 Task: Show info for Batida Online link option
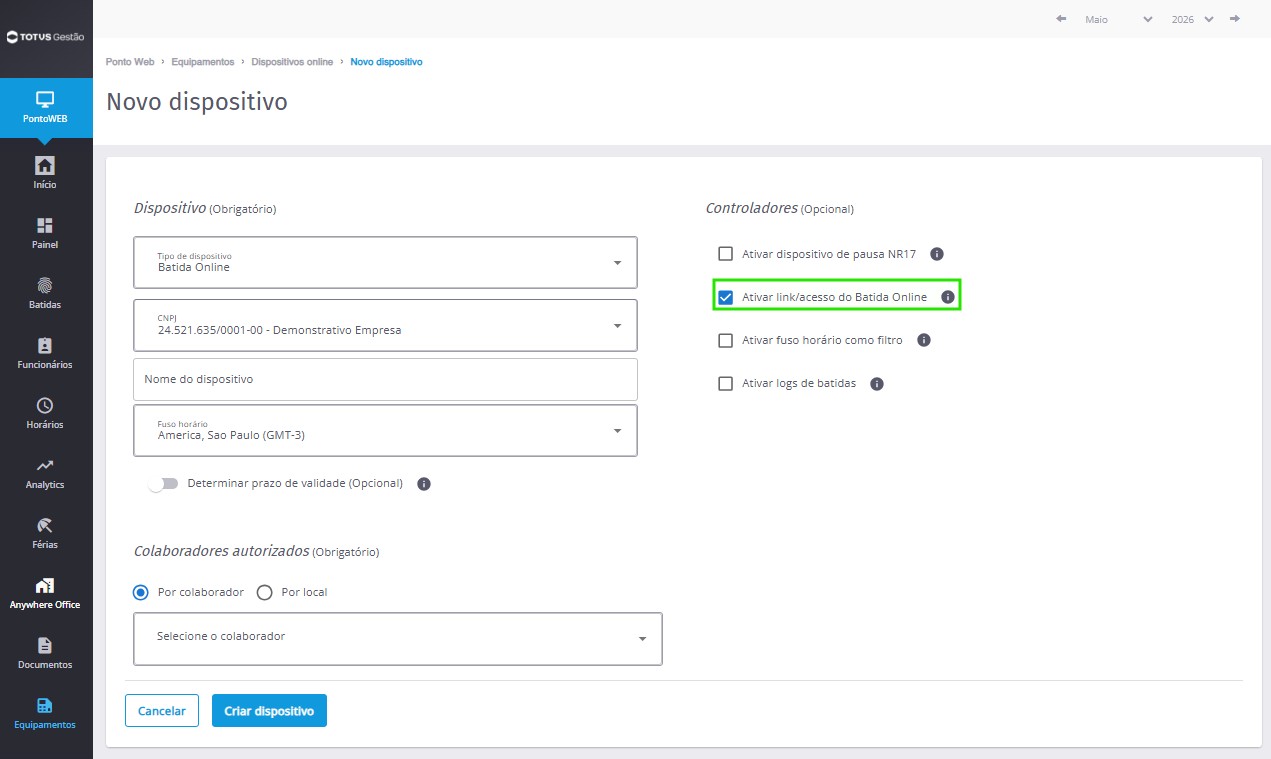[x=948, y=297]
